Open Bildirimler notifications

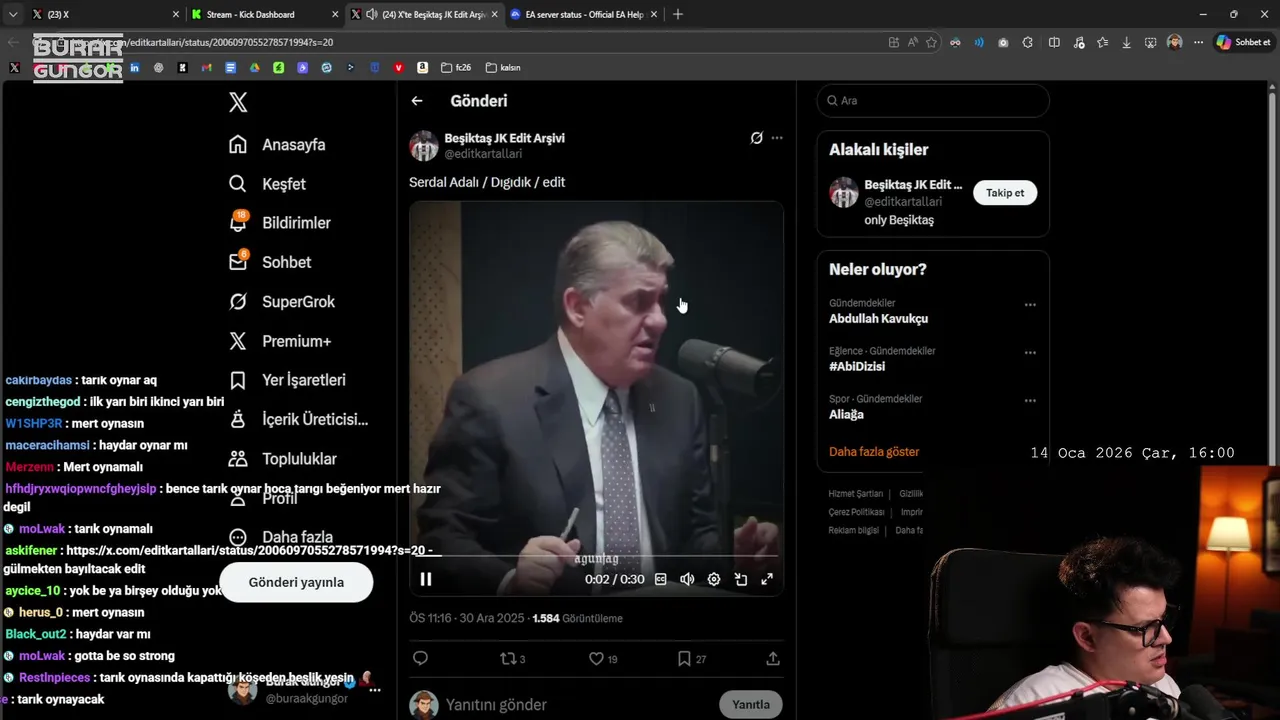click(x=279, y=223)
